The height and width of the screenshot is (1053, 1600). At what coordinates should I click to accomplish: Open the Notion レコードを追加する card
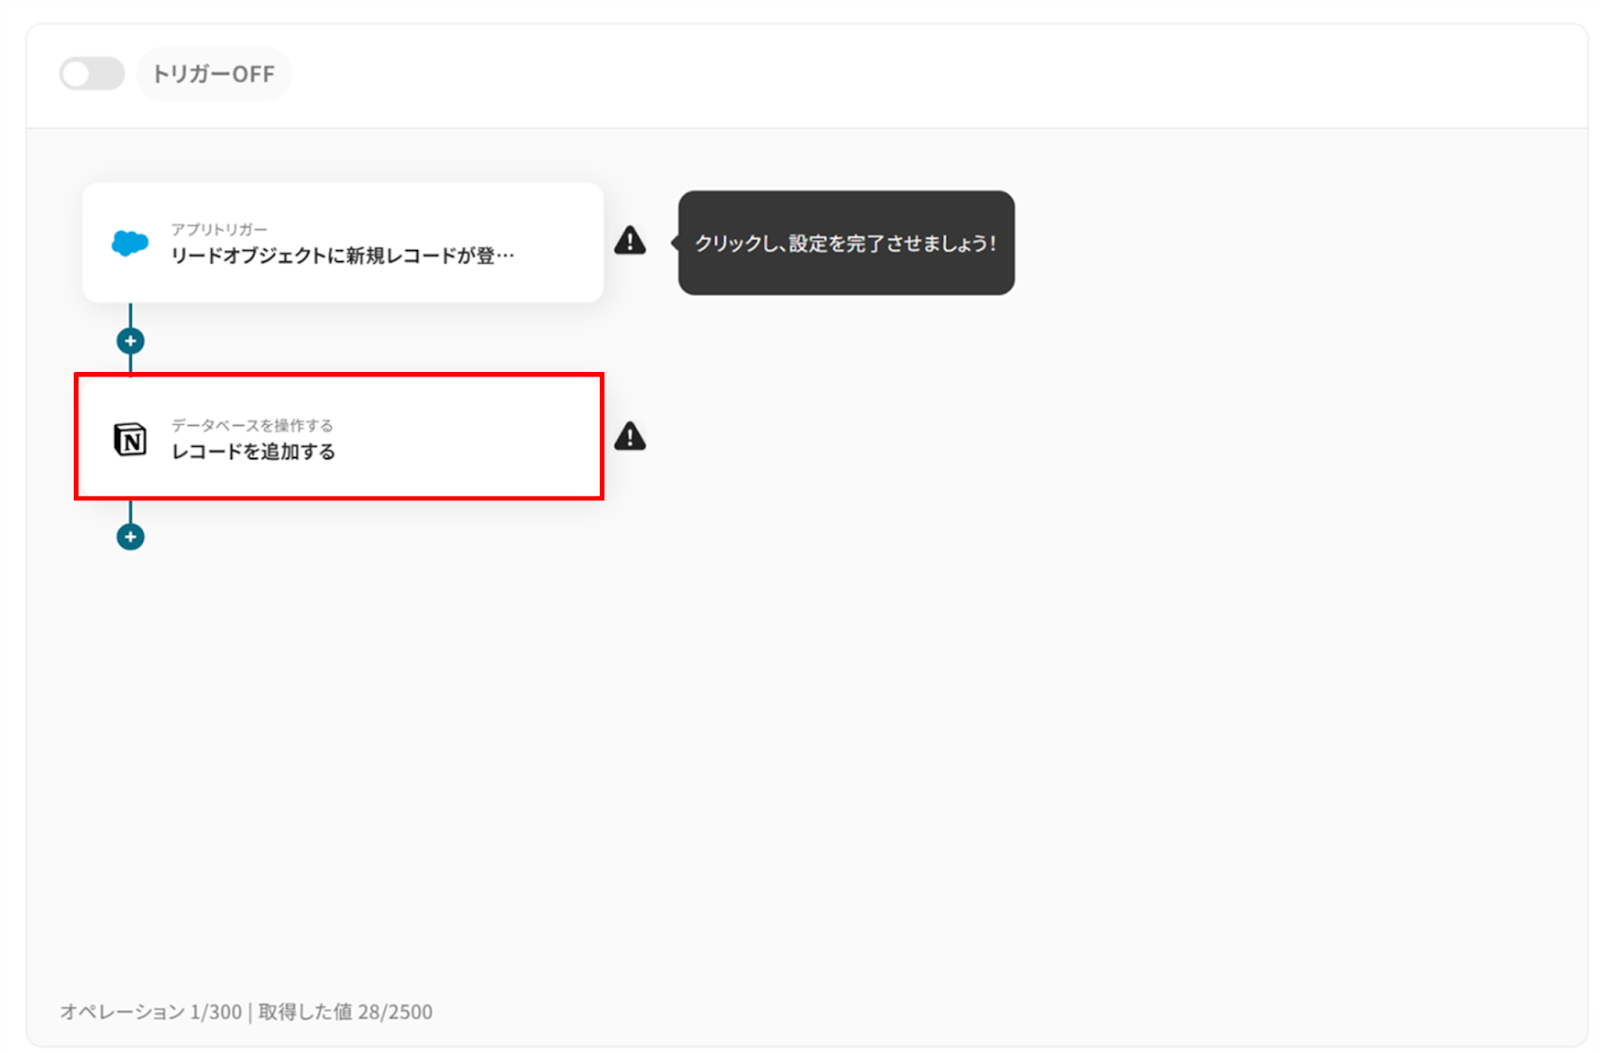pyautogui.click(x=339, y=437)
